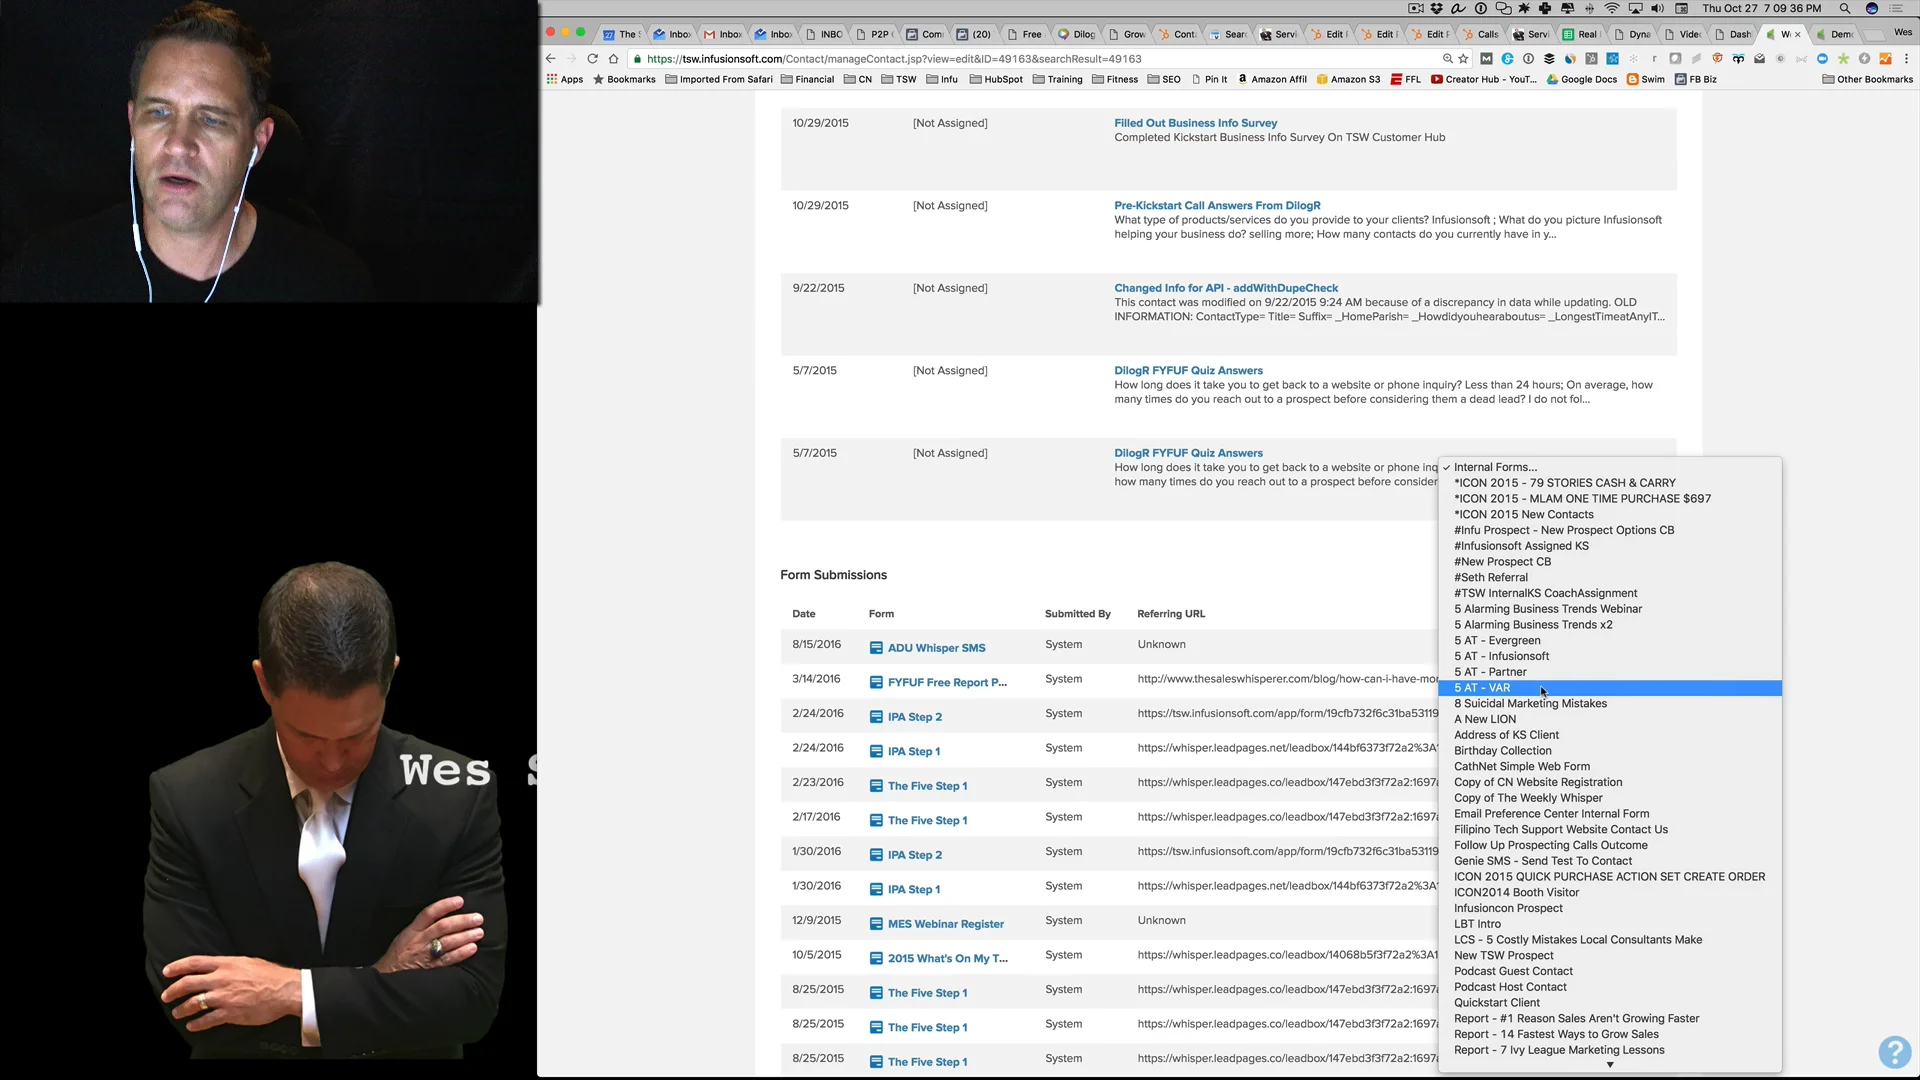This screenshot has width=1920, height=1080.
Task: Click the Filled Out Business Info Survey link
Action: [x=1196, y=122]
